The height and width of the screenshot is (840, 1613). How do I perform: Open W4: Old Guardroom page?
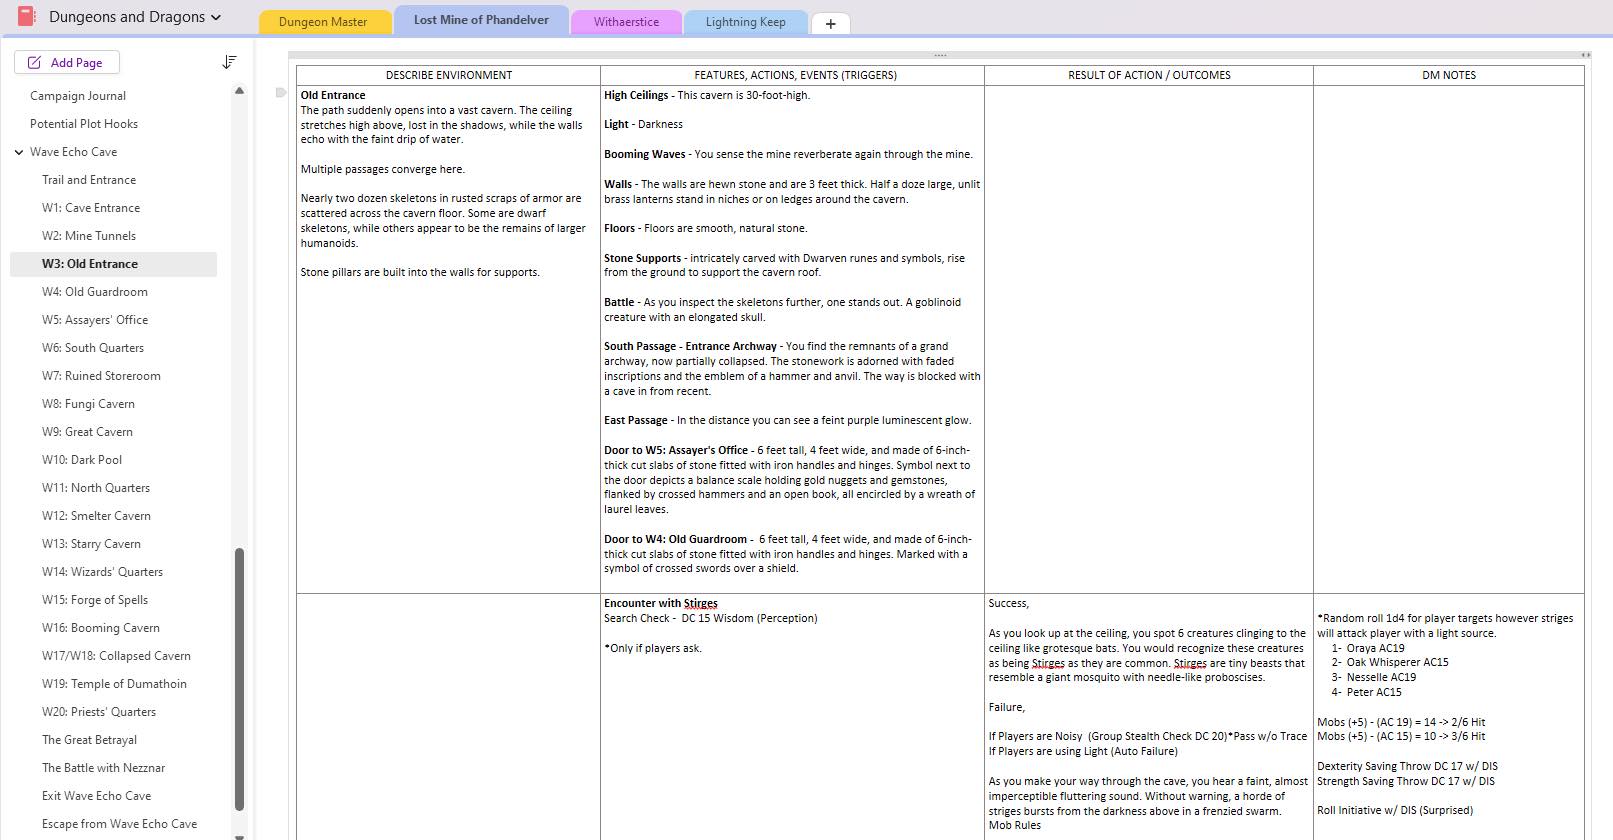tap(95, 292)
